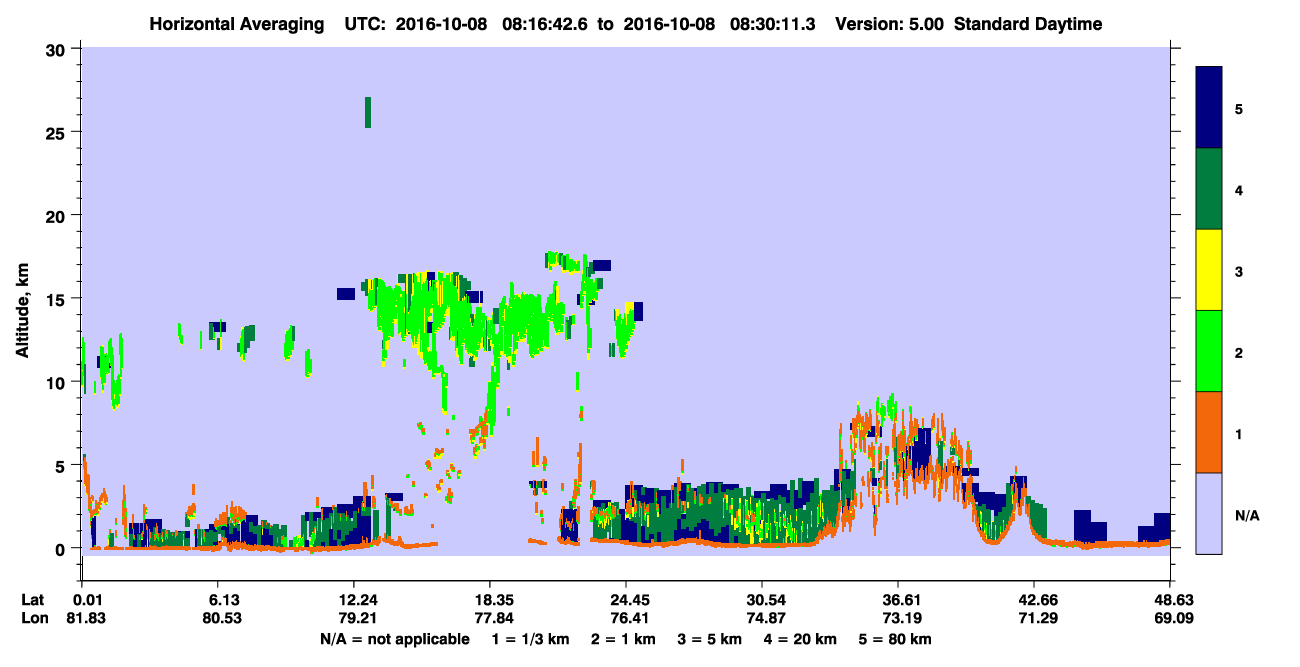
Task: Click the start time '08:16:42.6'
Action: pos(544,24)
